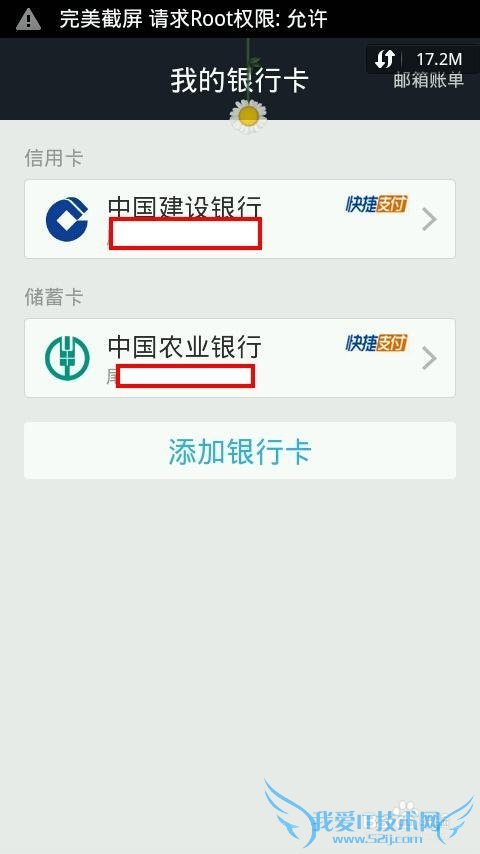Tap 快捷支付 badge on 建设银行 card
480x854 pixels.
[376, 204]
